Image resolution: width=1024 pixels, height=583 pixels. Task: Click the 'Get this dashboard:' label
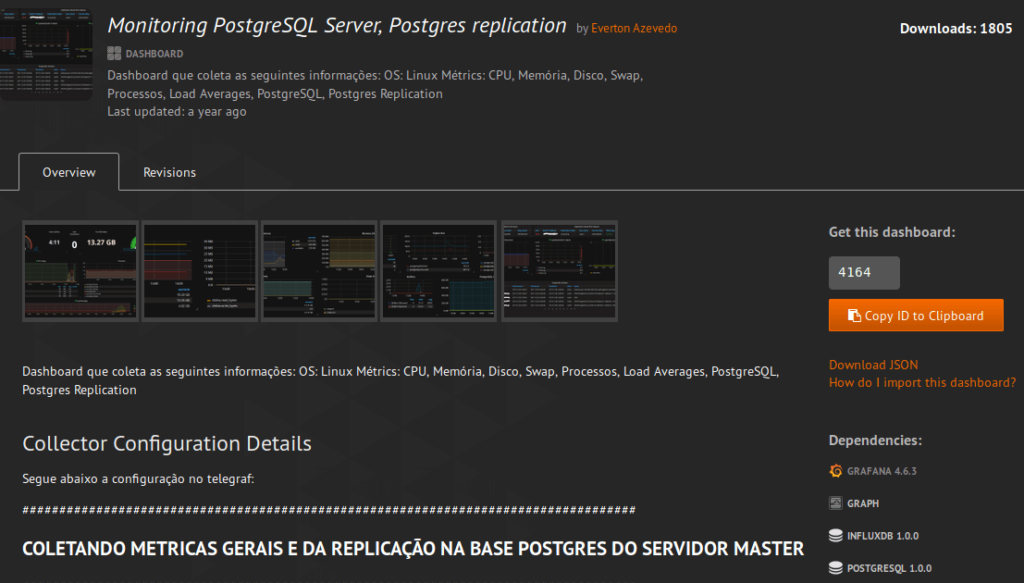[x=891, y=232]
